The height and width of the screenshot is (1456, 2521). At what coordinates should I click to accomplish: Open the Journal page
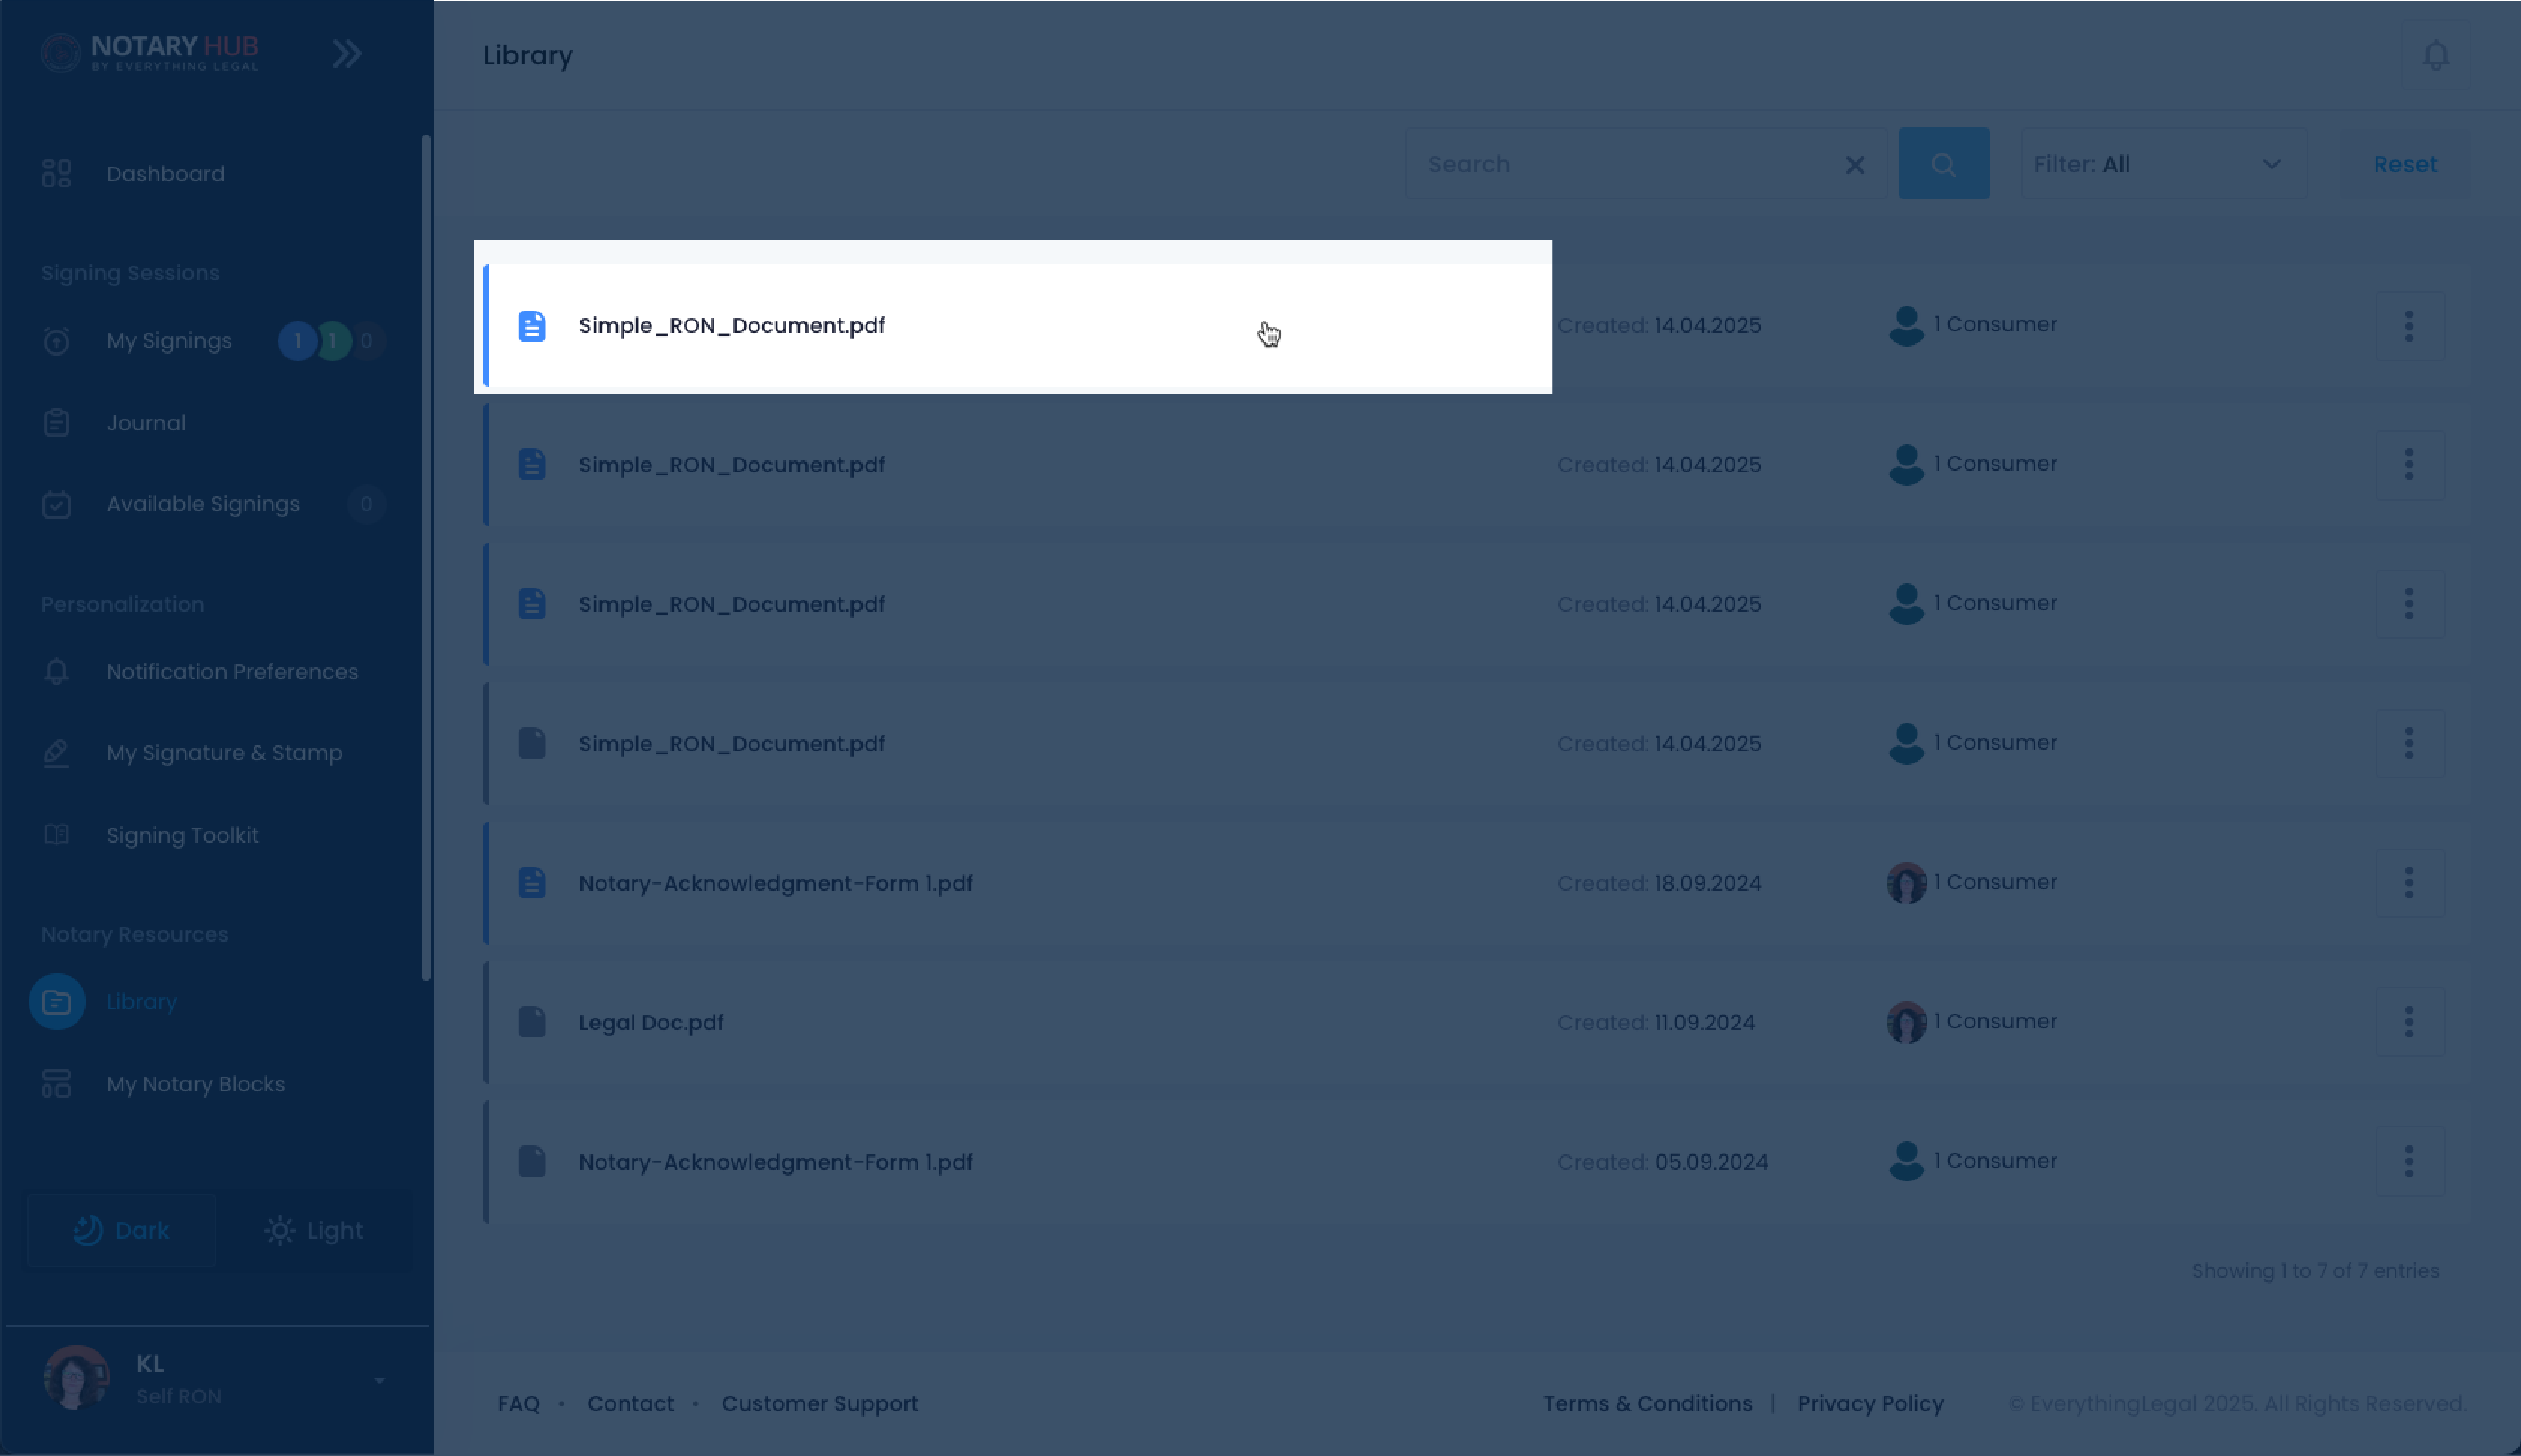click(x=146, y=423)
